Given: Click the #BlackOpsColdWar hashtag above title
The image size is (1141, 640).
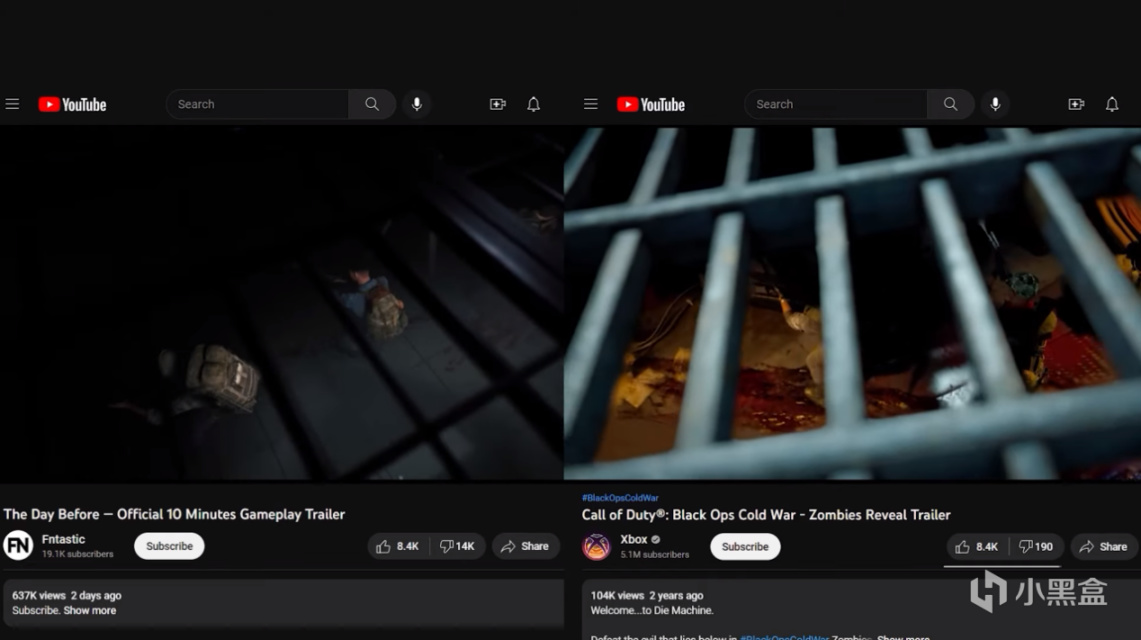Looking at the screenshot, I should click(x=620, y=497).
